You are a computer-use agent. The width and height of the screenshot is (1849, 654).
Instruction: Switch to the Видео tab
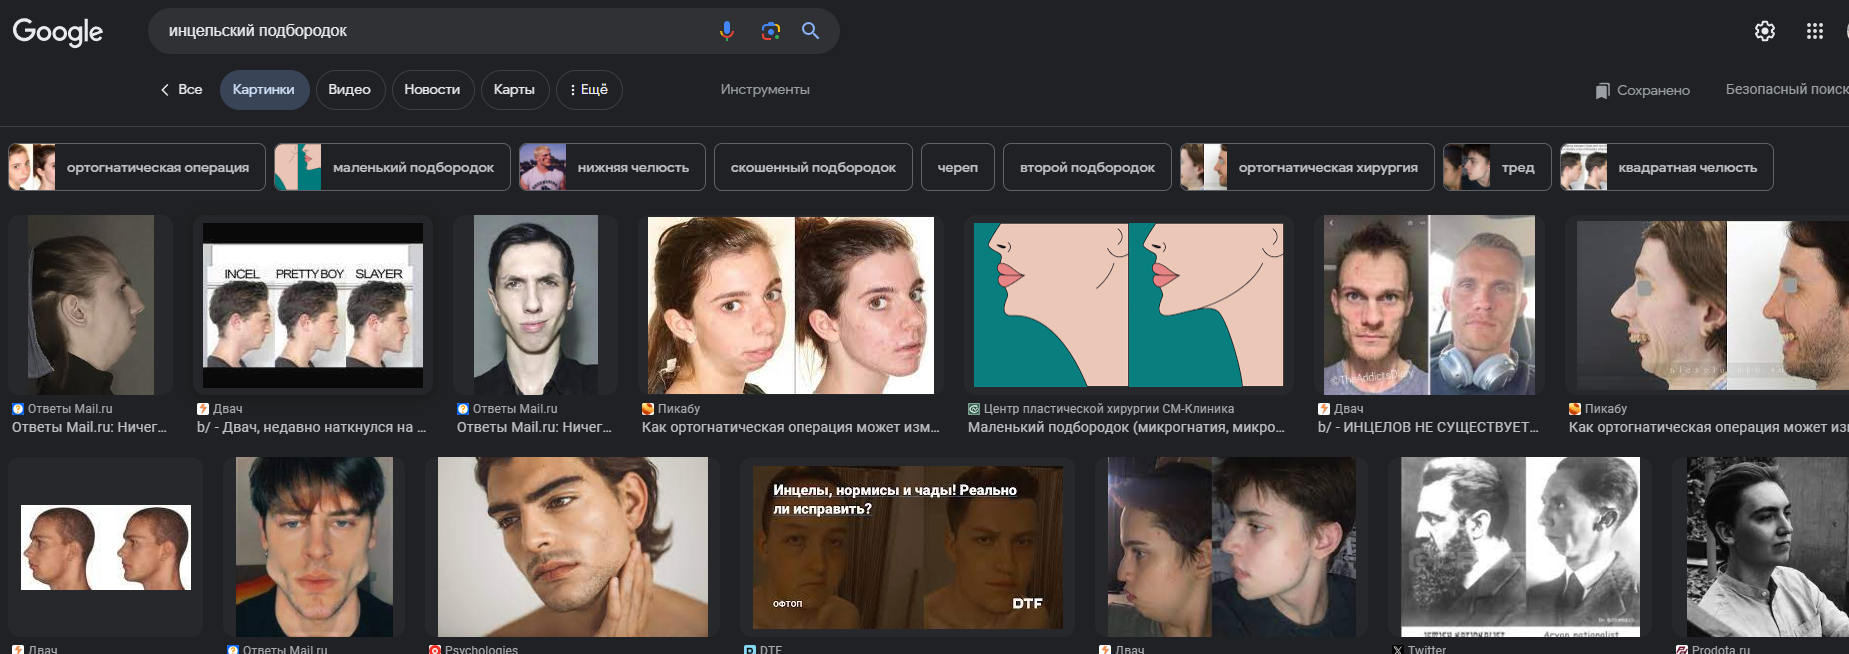349,89
